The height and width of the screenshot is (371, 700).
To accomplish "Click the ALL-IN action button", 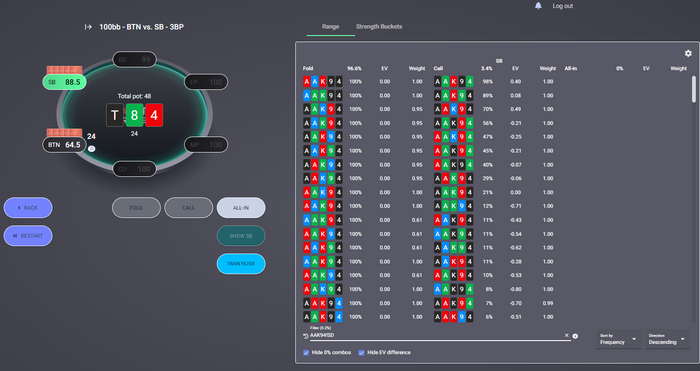I will (x=241, y=208).
